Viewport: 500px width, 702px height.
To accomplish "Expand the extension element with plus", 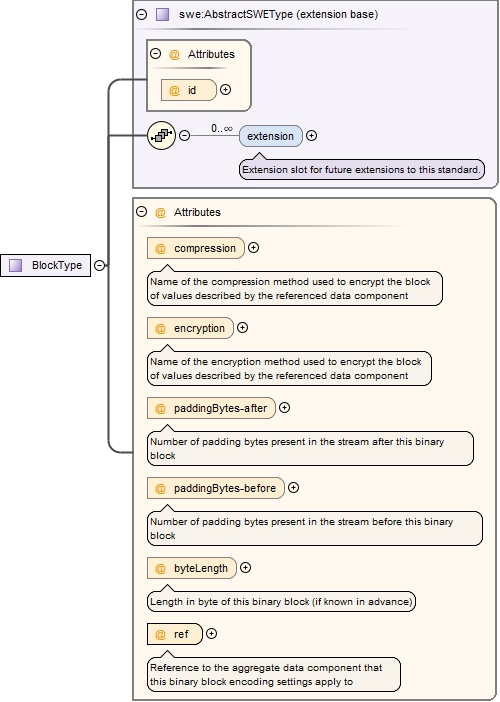I will click(312, 135).
